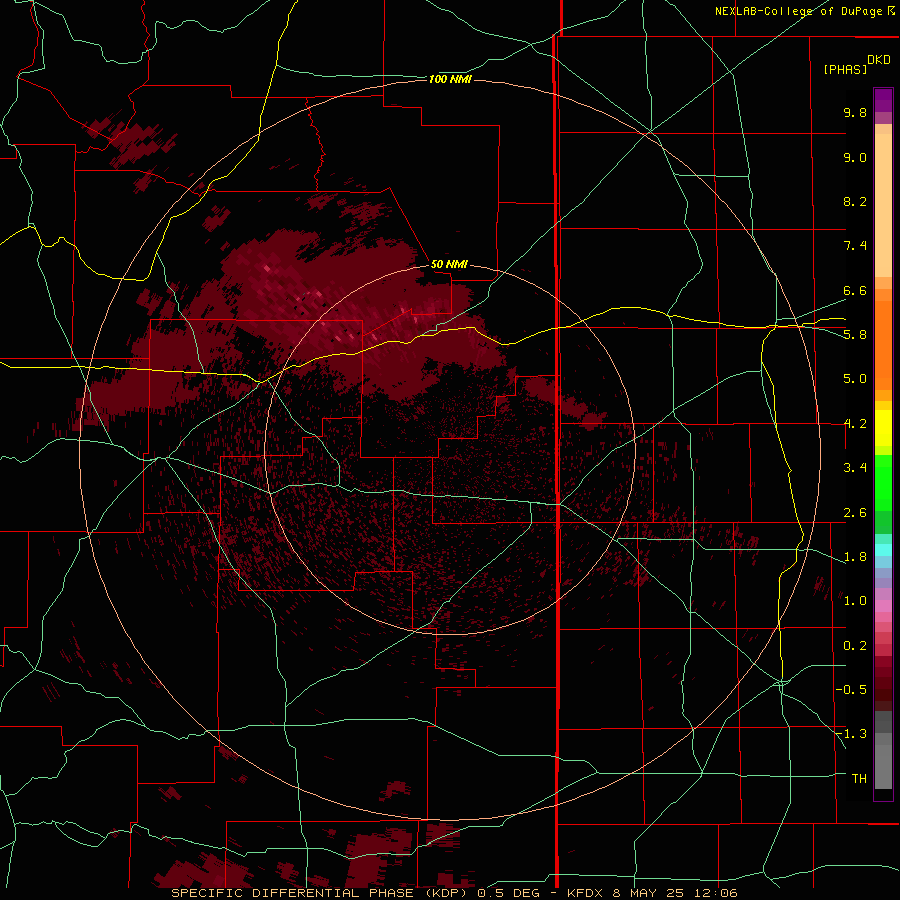The height and width of the screenshot is (900, 900).
Task: Click the -1.3 value on the color scale
Action: pyautogui.click(x=851, y=734)
